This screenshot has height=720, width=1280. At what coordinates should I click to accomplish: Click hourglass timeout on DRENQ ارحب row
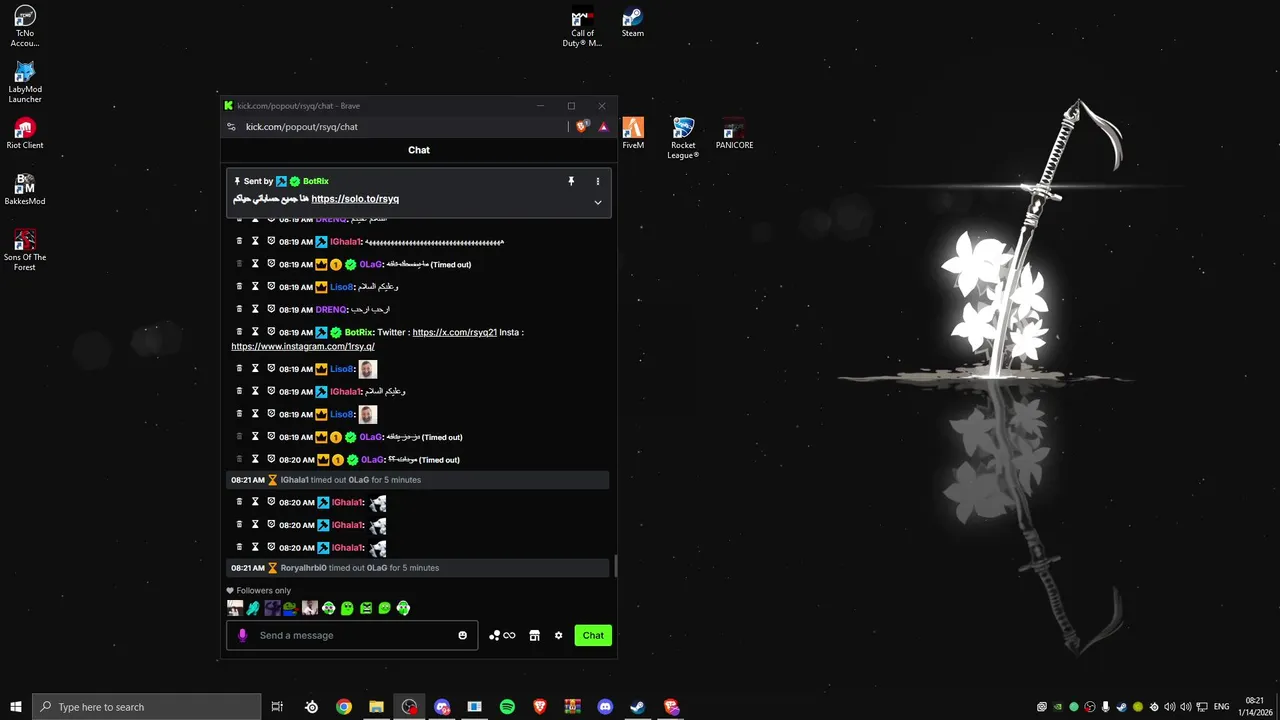[255, 309]
